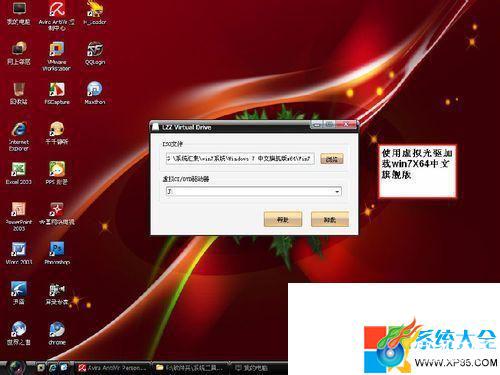Viewport: 500px width, 375px height.
Task: Open the My Computer desktop icon
Action: [x=19, y=13]
